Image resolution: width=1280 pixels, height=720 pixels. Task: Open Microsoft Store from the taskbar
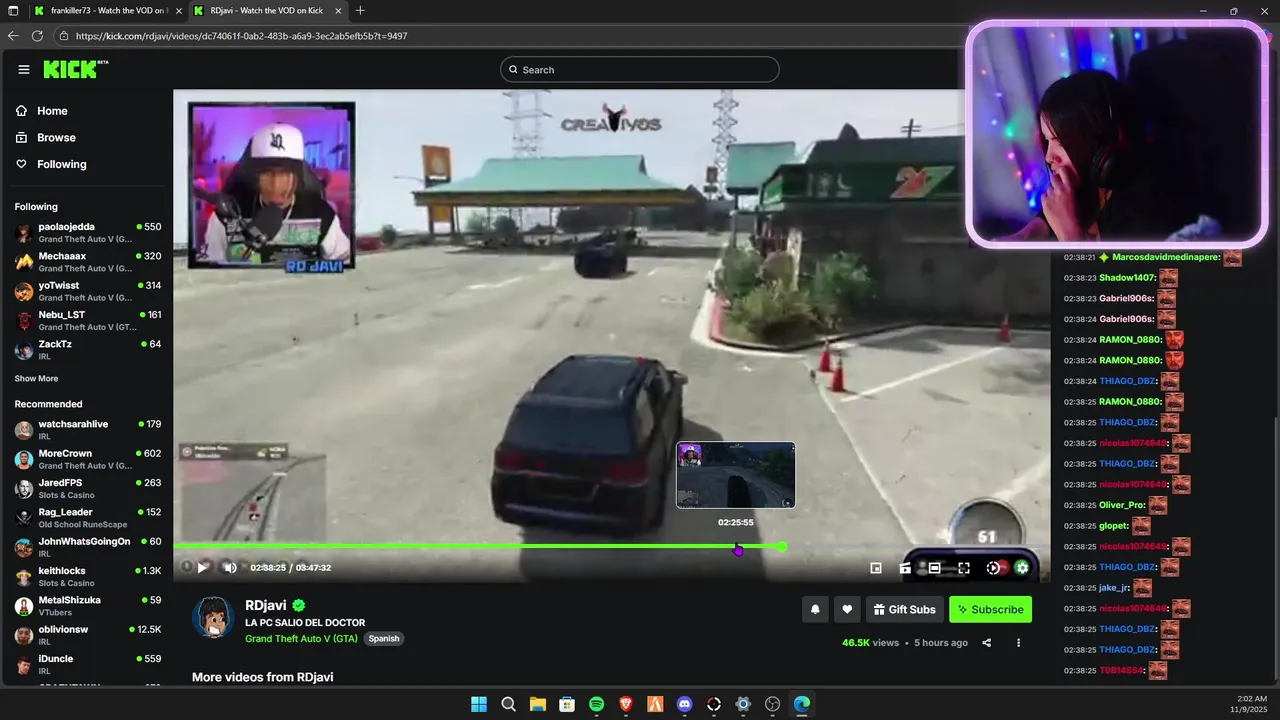coord(567,704)
